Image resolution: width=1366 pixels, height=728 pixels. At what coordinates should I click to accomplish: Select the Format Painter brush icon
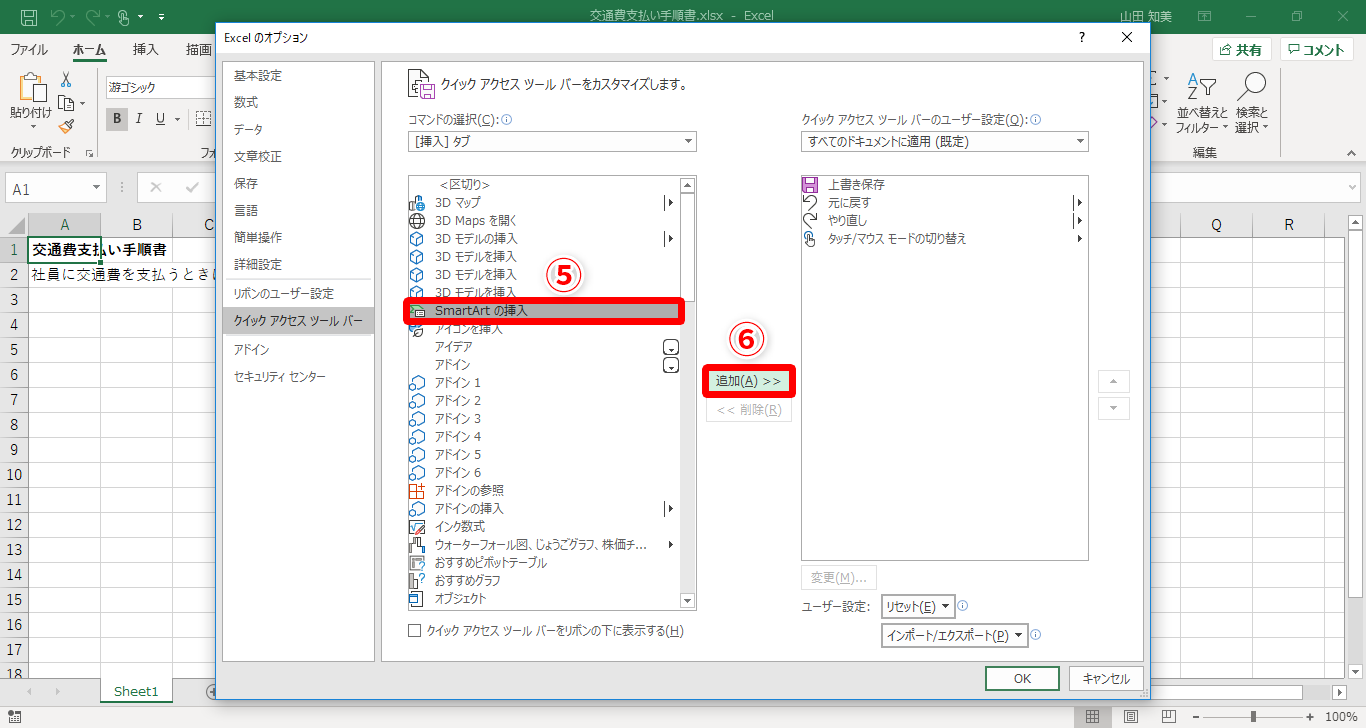tap(66, 126)
